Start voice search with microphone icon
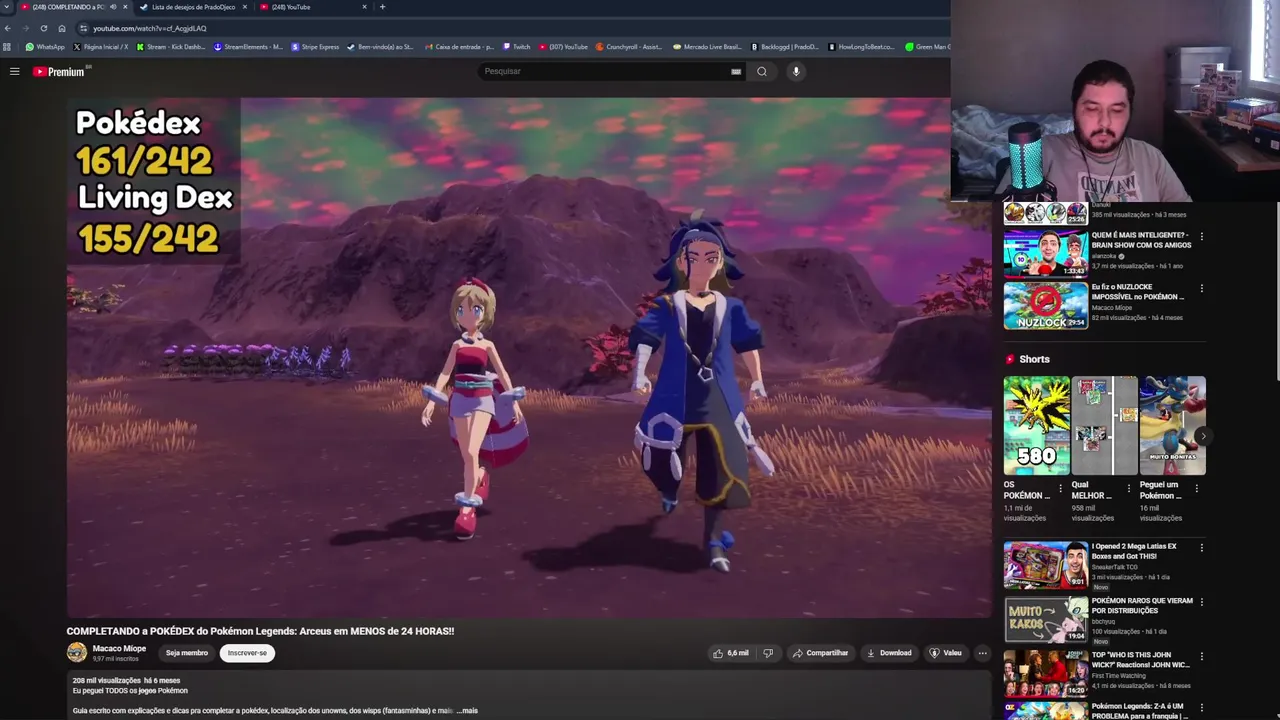The image size is (1280, 720). pyautogui.click(x=796, y=71)
